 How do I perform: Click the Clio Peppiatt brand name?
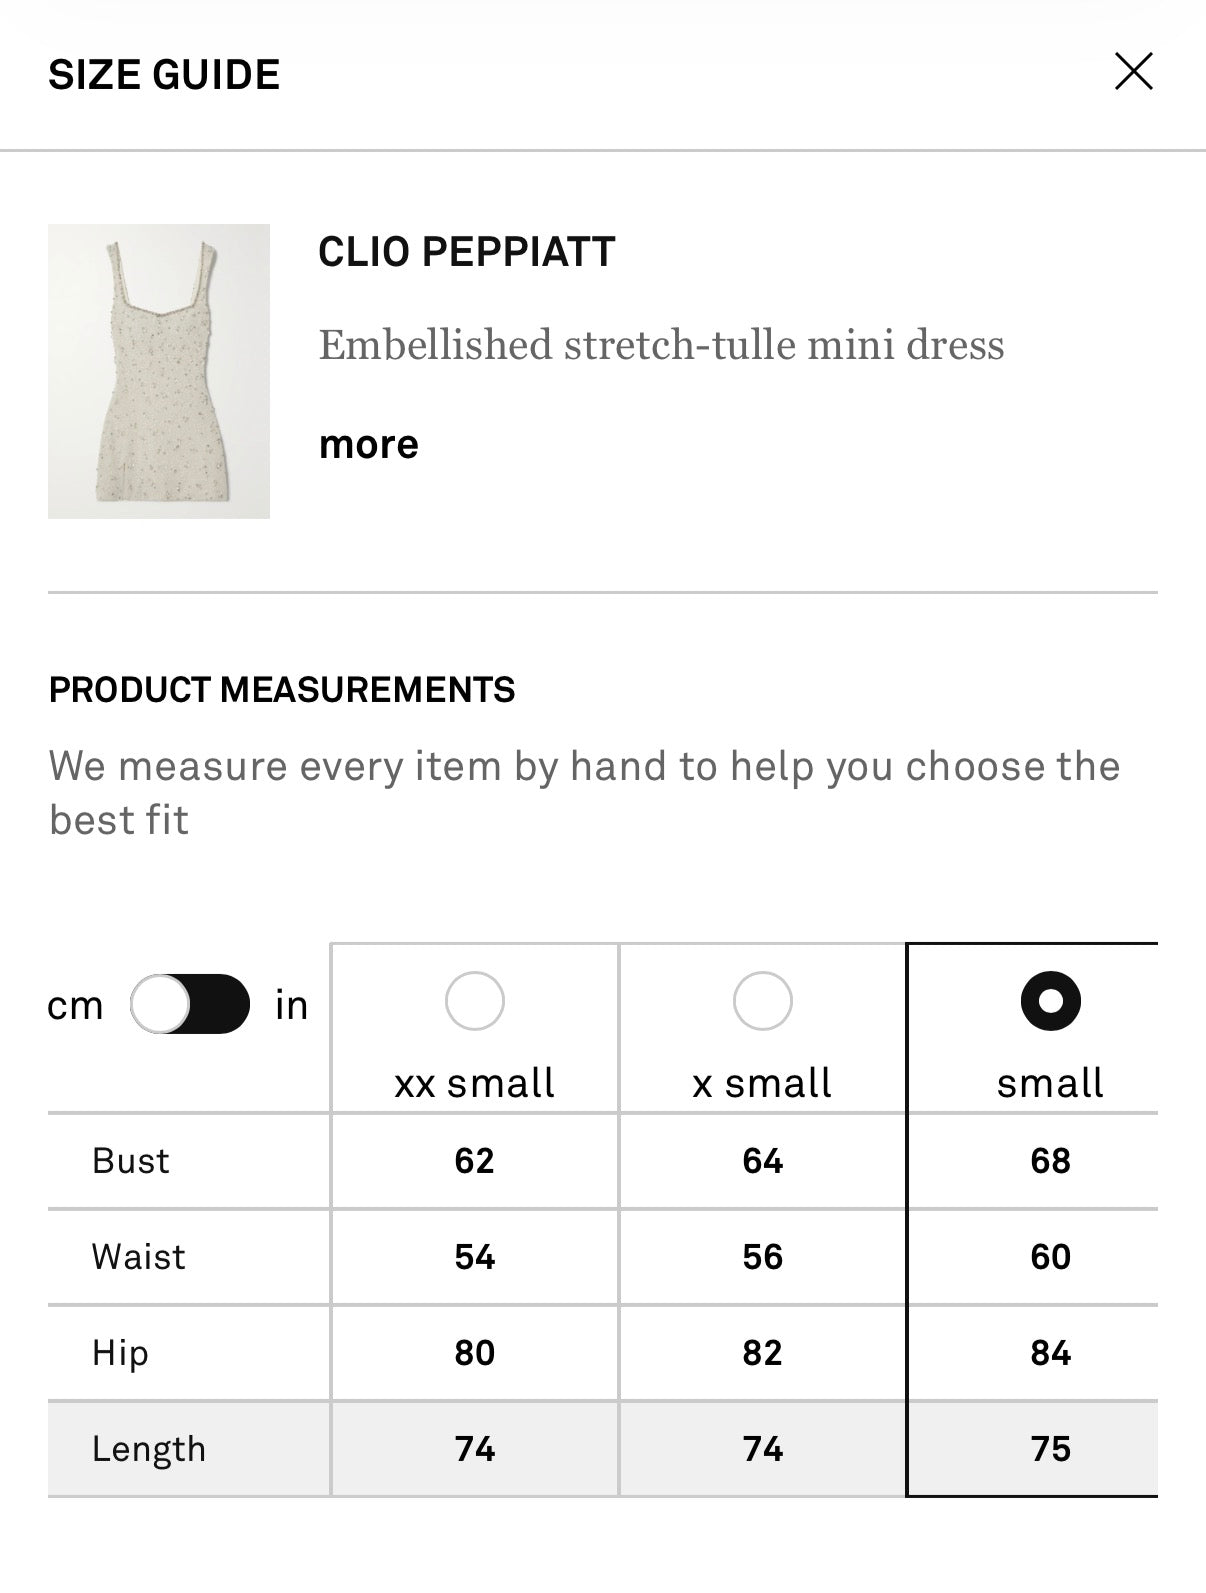(x=466, y=252)
